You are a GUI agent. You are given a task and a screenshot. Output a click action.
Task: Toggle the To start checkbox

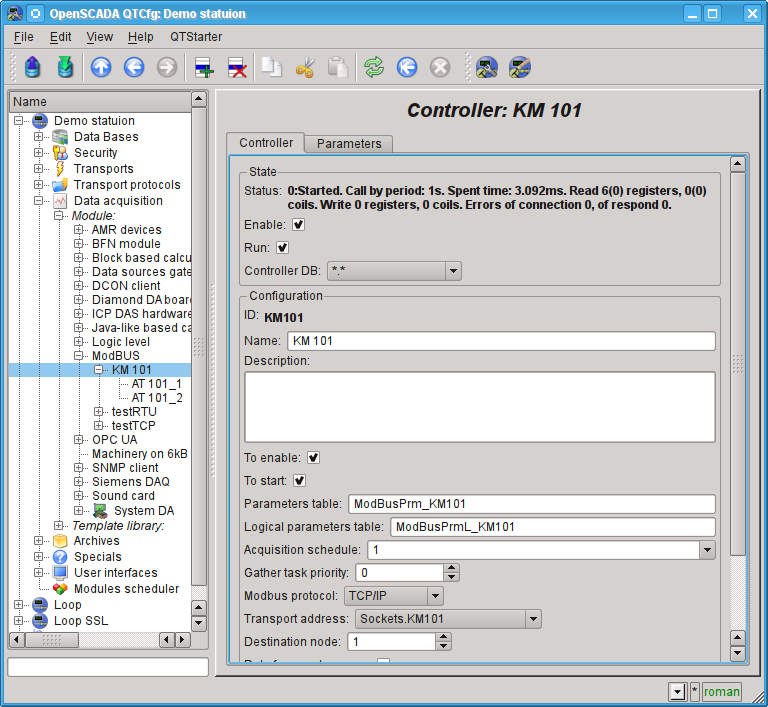(x=299, y=481)
